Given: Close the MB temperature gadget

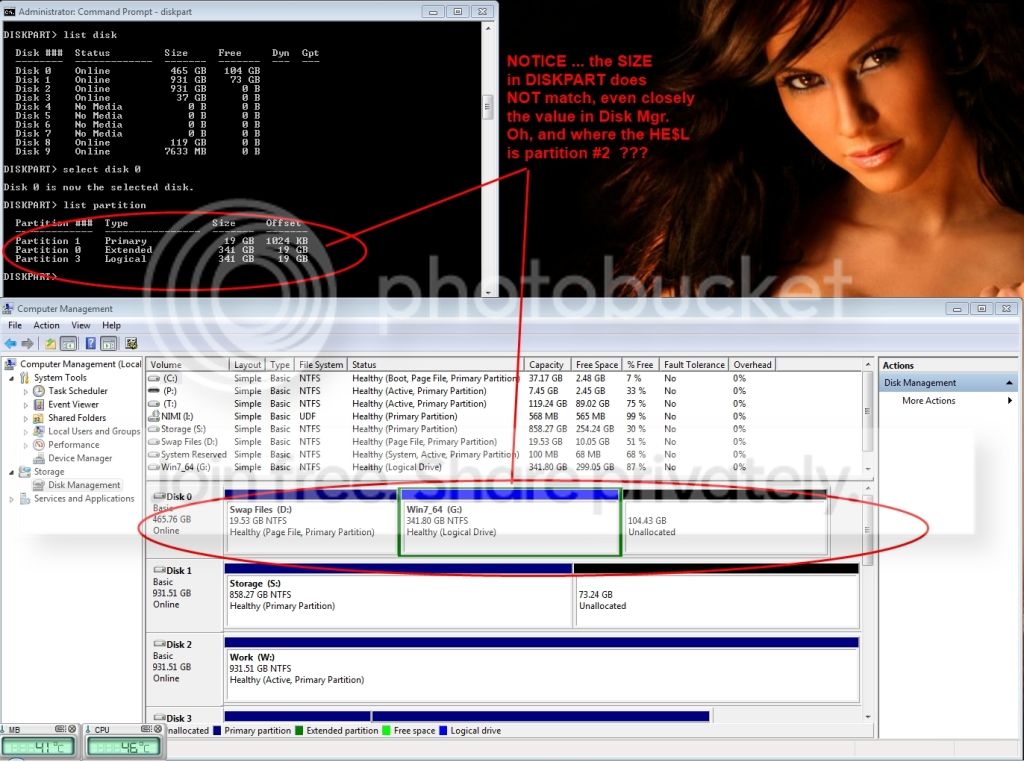Looking at the screenshot, I should 72,729.
